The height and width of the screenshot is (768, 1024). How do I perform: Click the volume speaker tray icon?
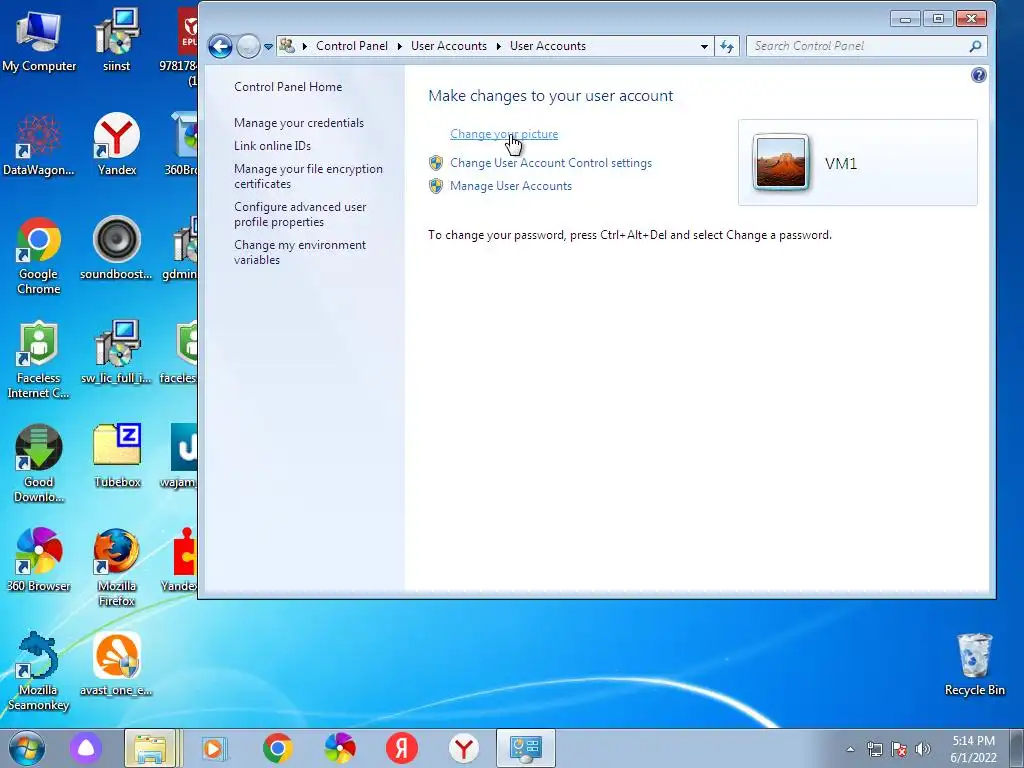tap(923, 749)
